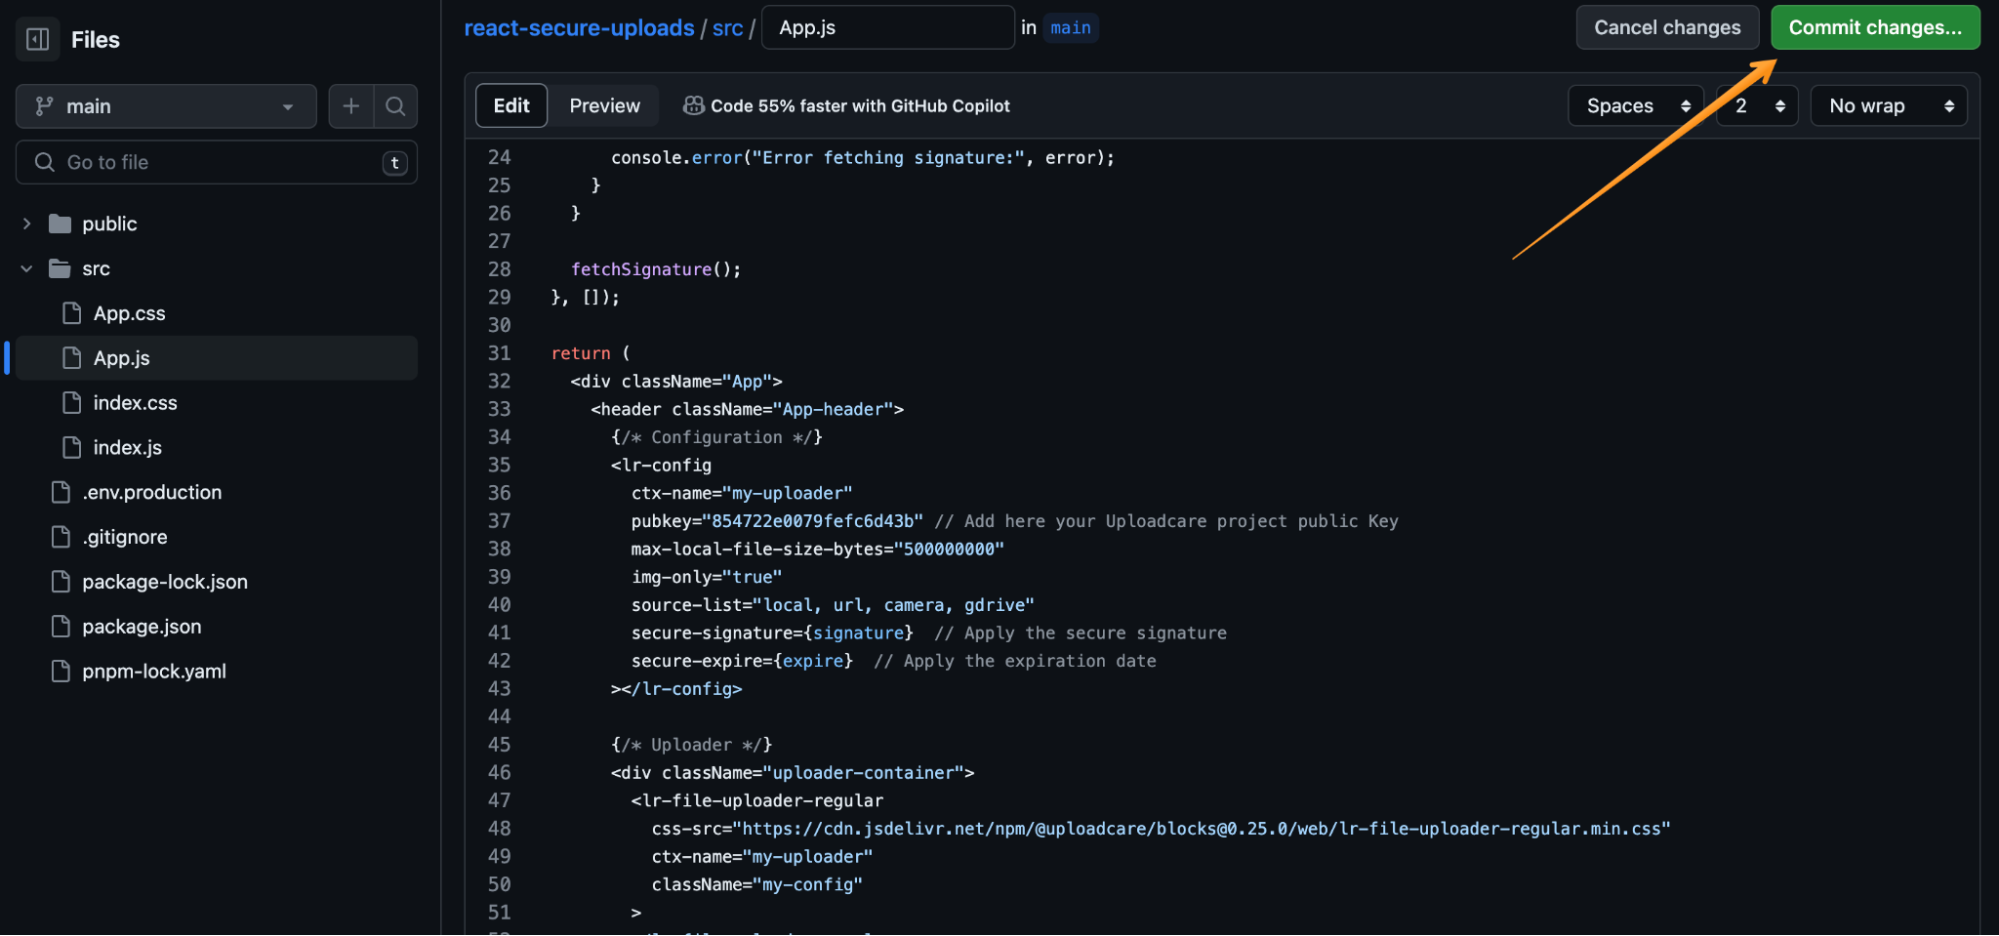Open the Spaces indentation dropdown
1999x936 pixels.
[1636, 105]
